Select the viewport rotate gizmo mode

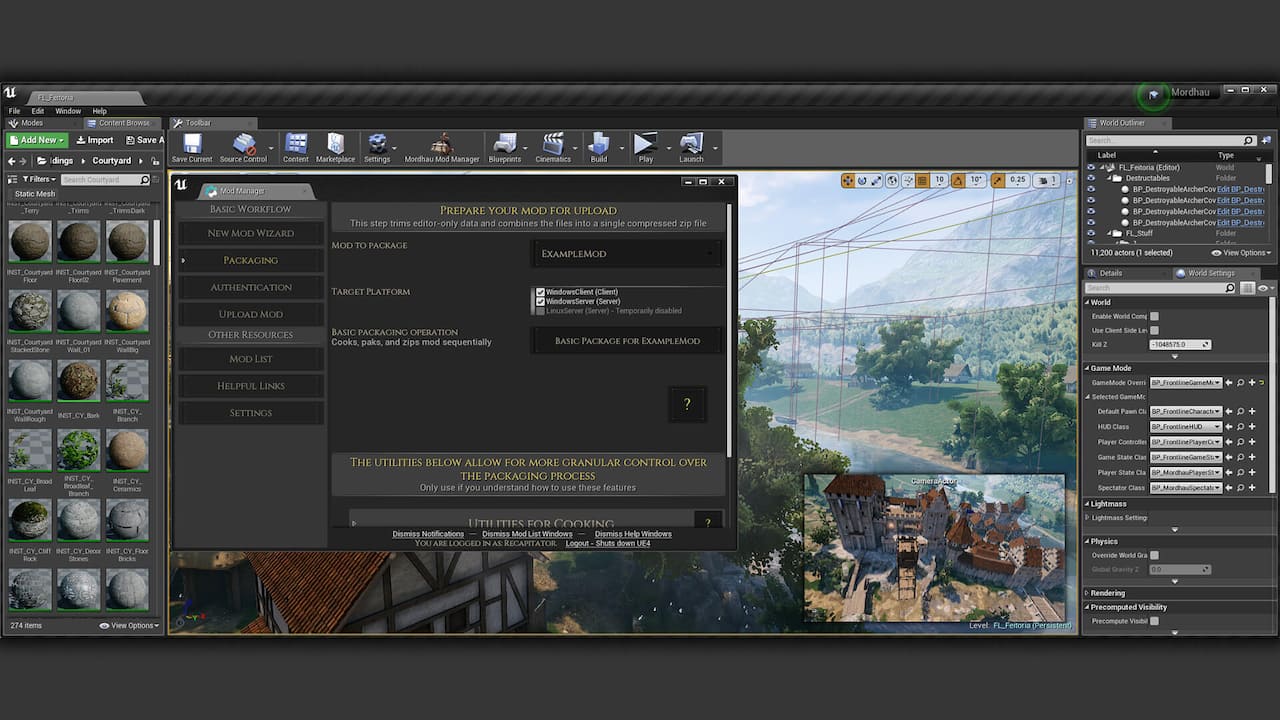(862, 180)
